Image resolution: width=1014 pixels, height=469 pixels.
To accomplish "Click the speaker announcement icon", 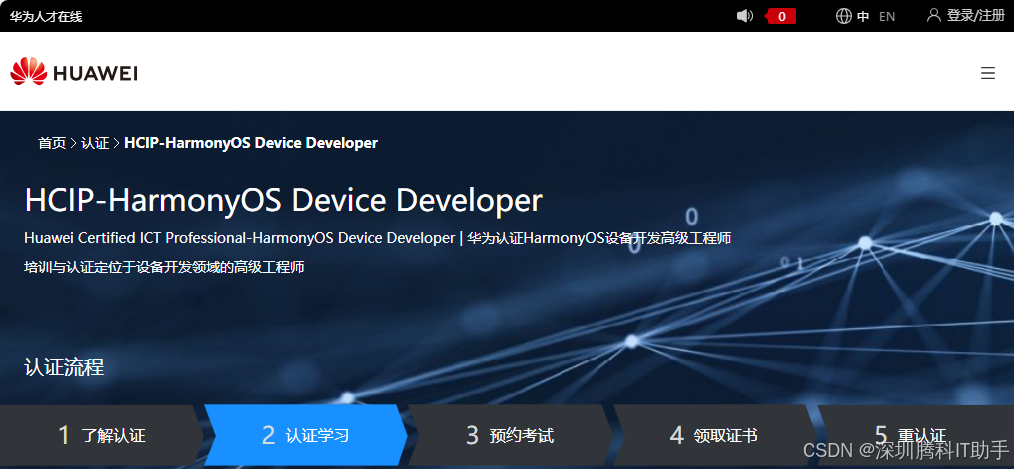I will click(745, 16).
